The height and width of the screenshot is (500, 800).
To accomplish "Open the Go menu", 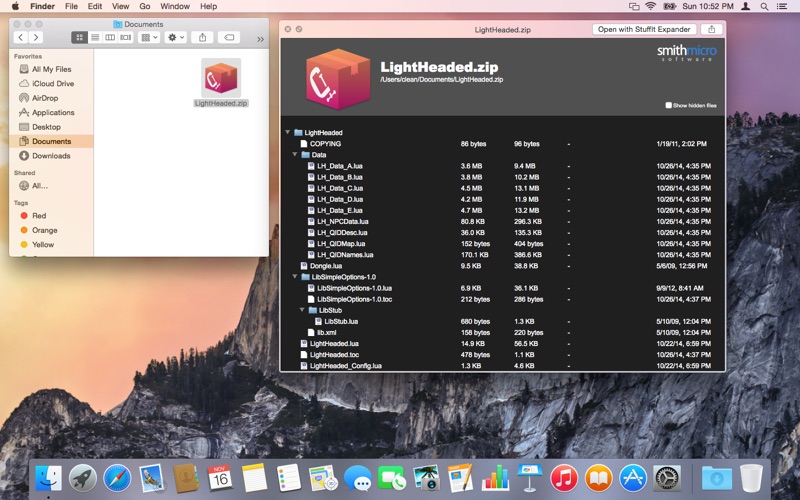I will (145, 6).
